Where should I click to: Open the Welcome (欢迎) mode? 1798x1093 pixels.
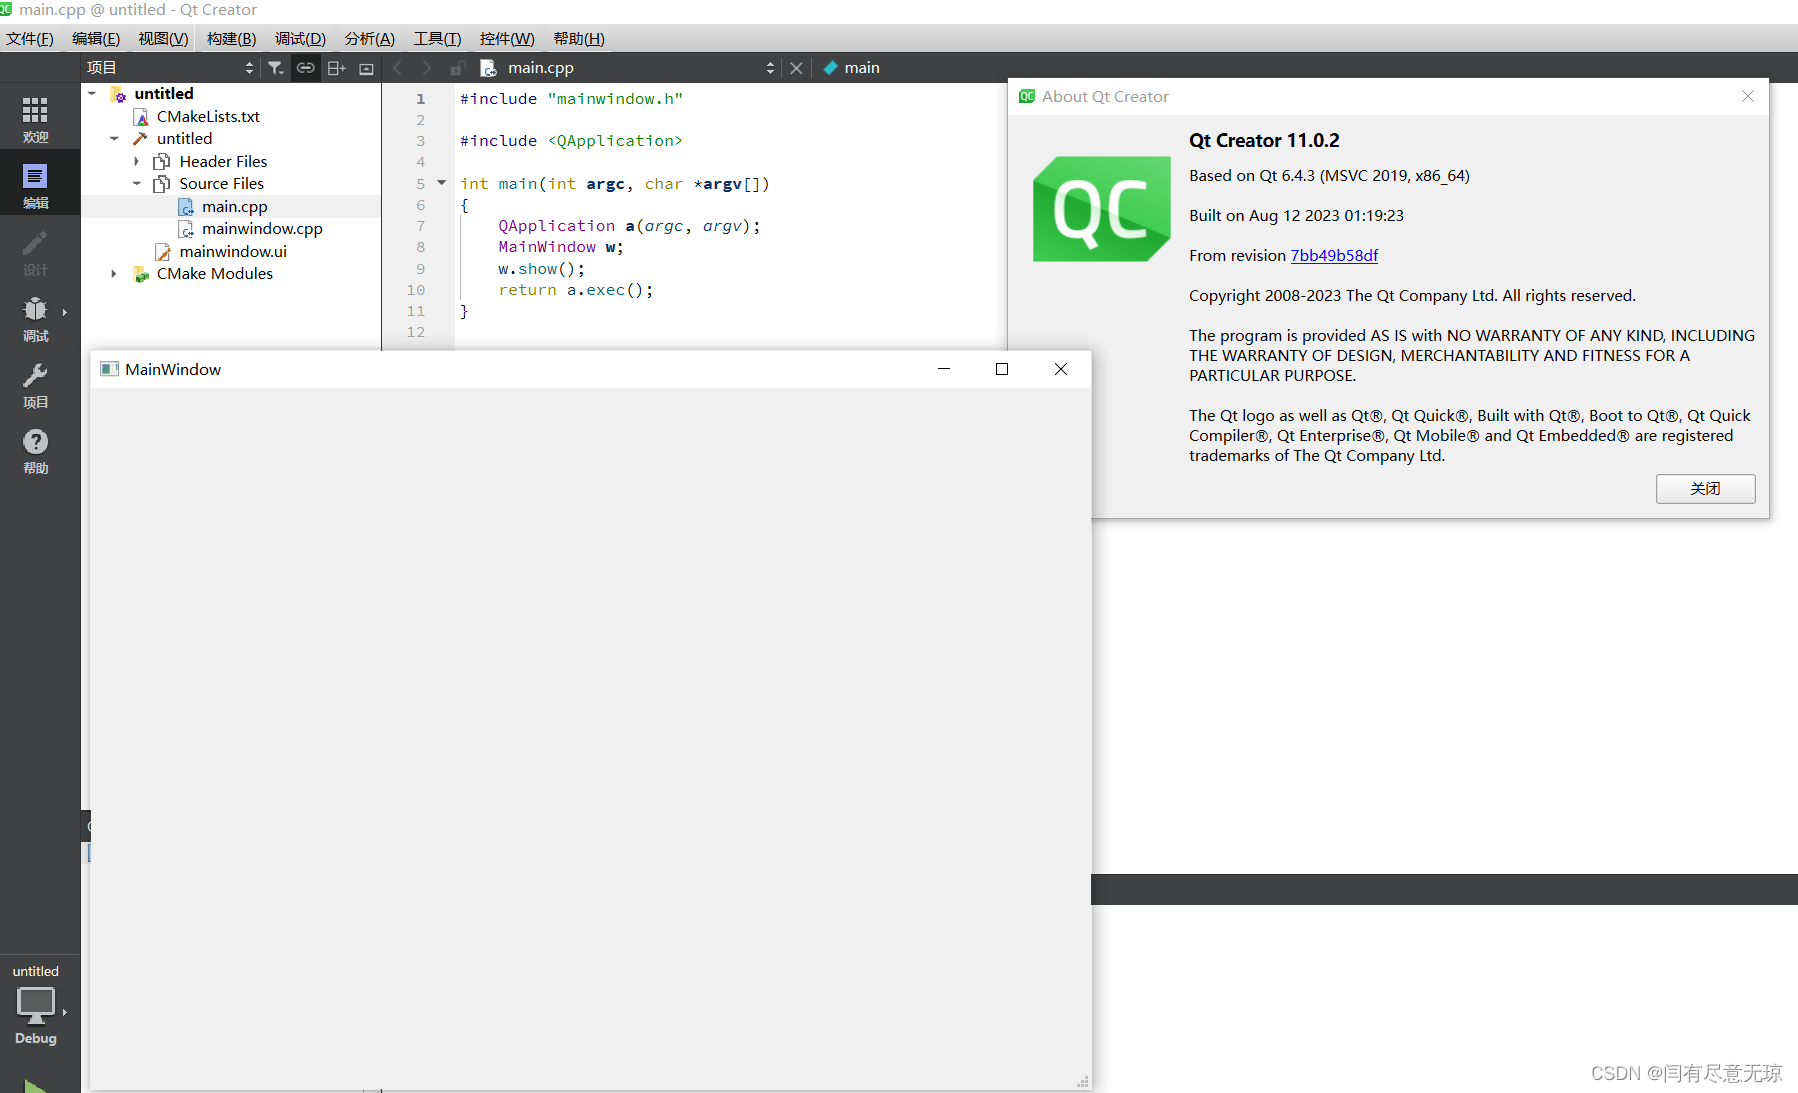coord(35,119)
